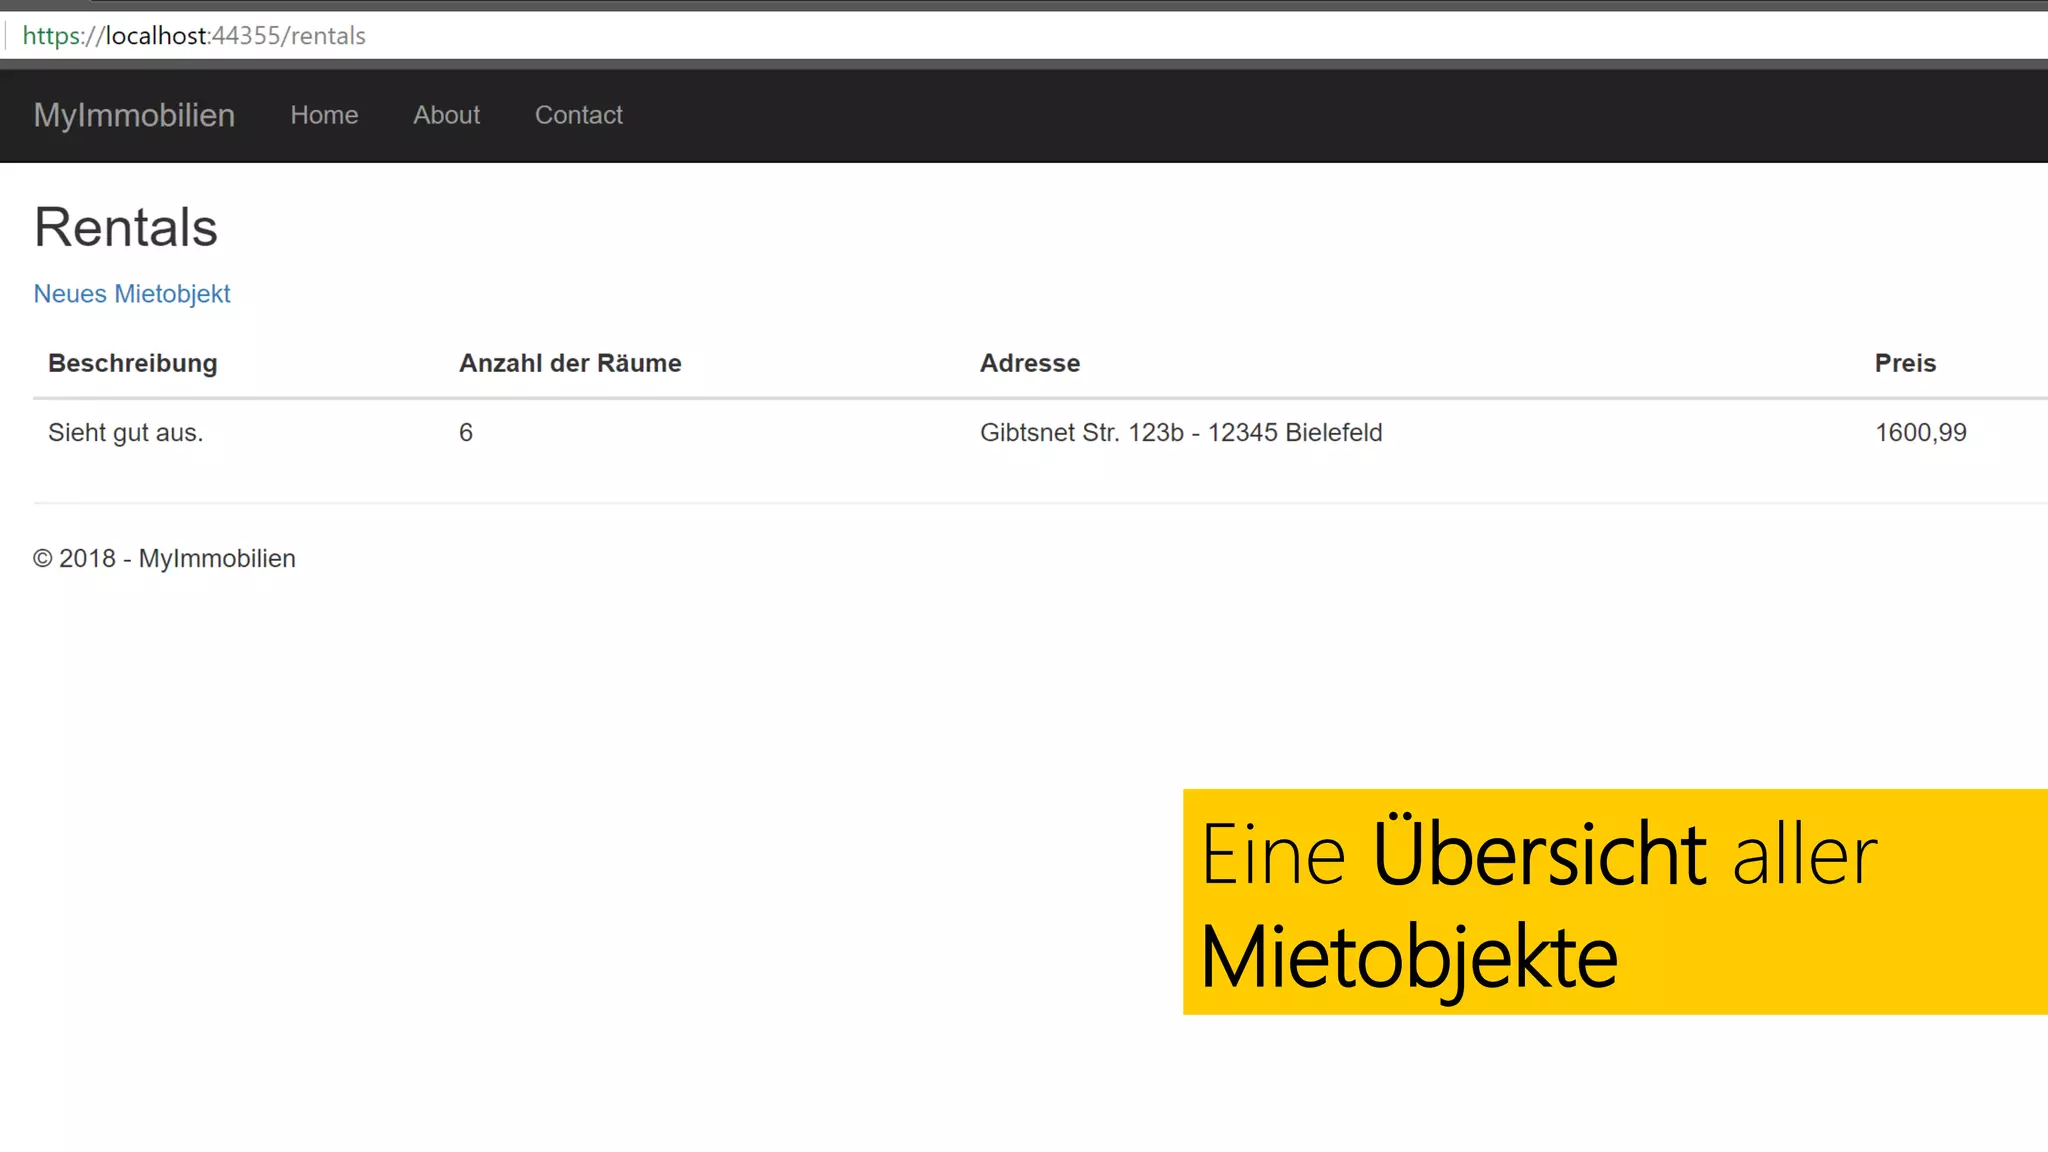Click the 2018 MyImmobilien footer text
The image size is (2048, 1152).
coord(165,559)
